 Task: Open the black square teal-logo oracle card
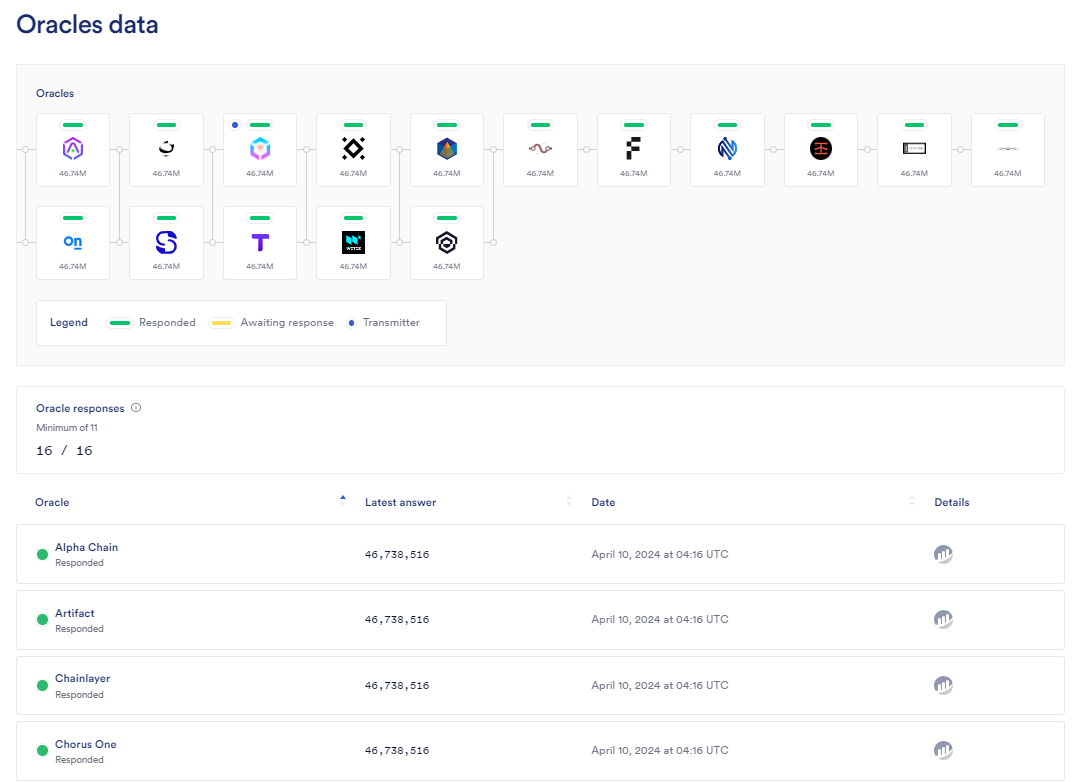[x=353, y=243]
